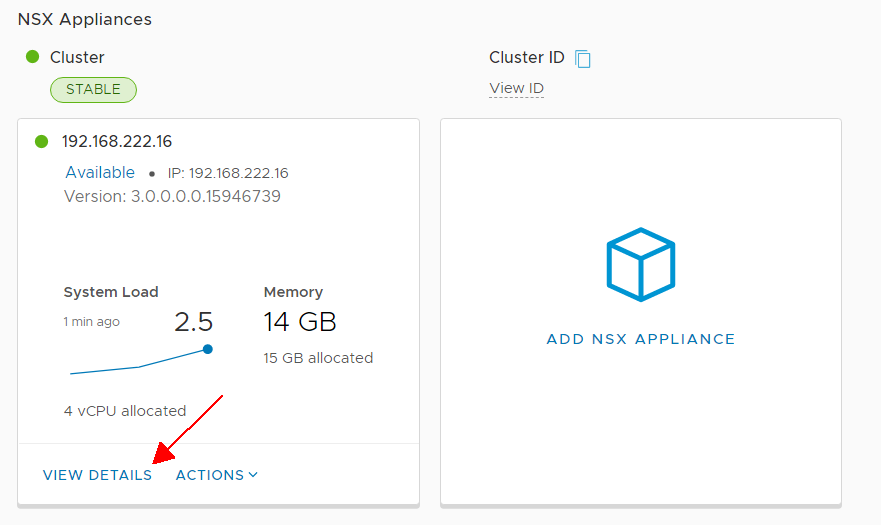881x525 pixels.
Task: Click the 'IP: 192.168.222.16' text
Action: tap(228, 173)
